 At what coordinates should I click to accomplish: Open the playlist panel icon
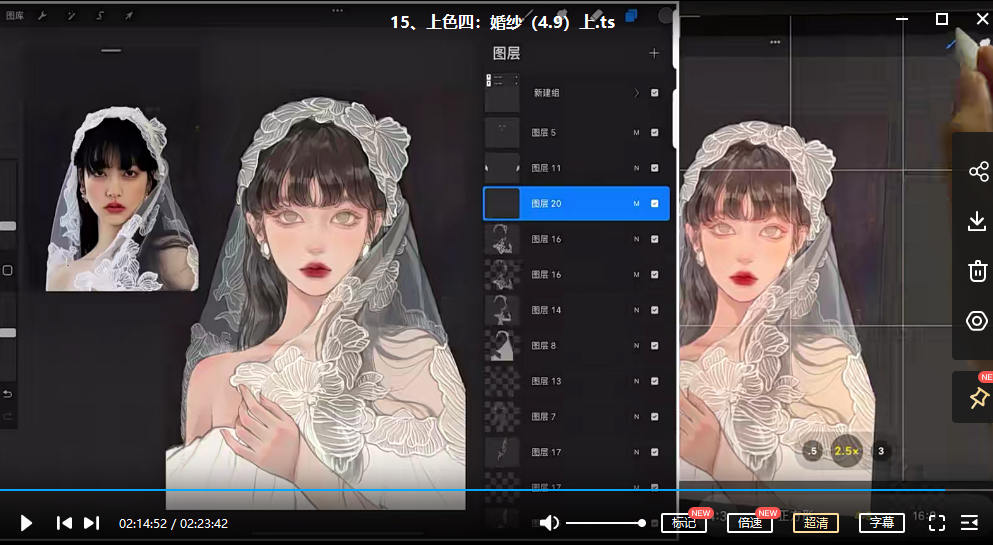(969, 523)
